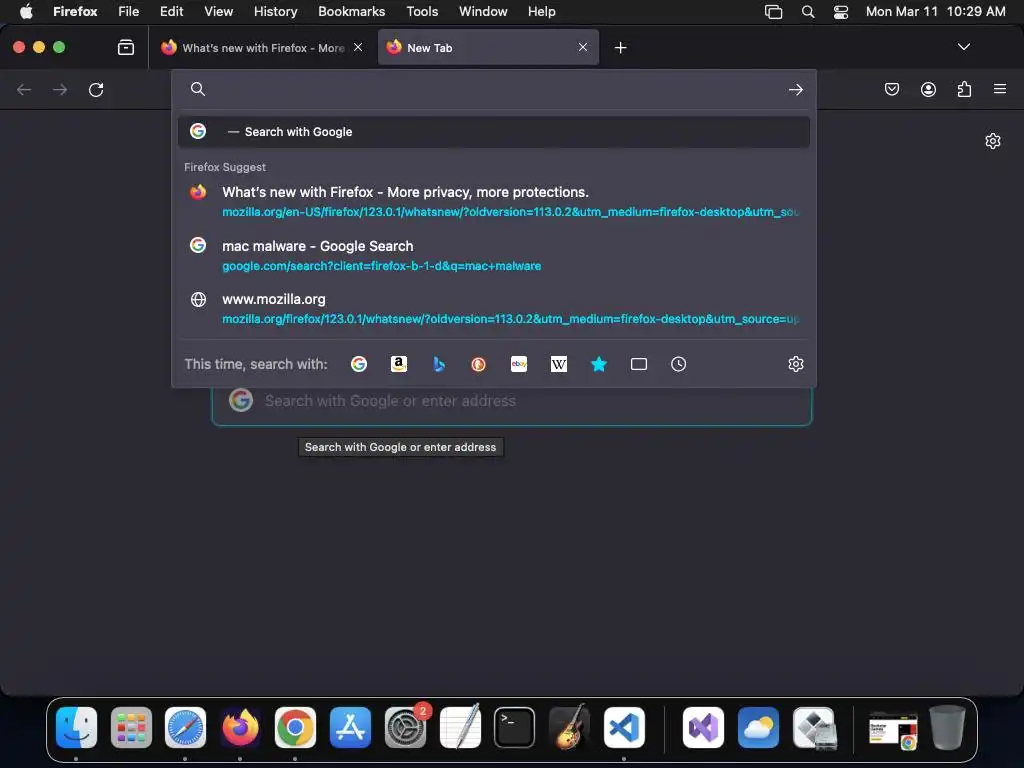Open Firefox account menu
Viewport: 1024px width, 768px height.
click(928, 89)
